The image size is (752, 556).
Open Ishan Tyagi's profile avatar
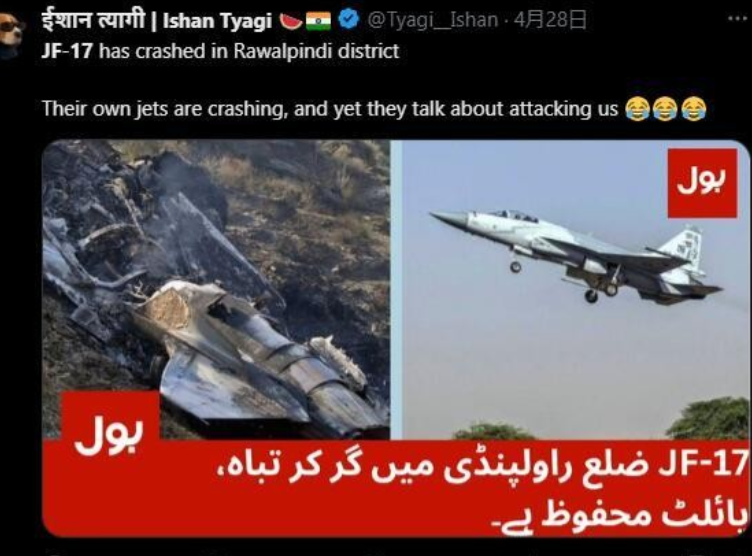[x=11, y=29]
